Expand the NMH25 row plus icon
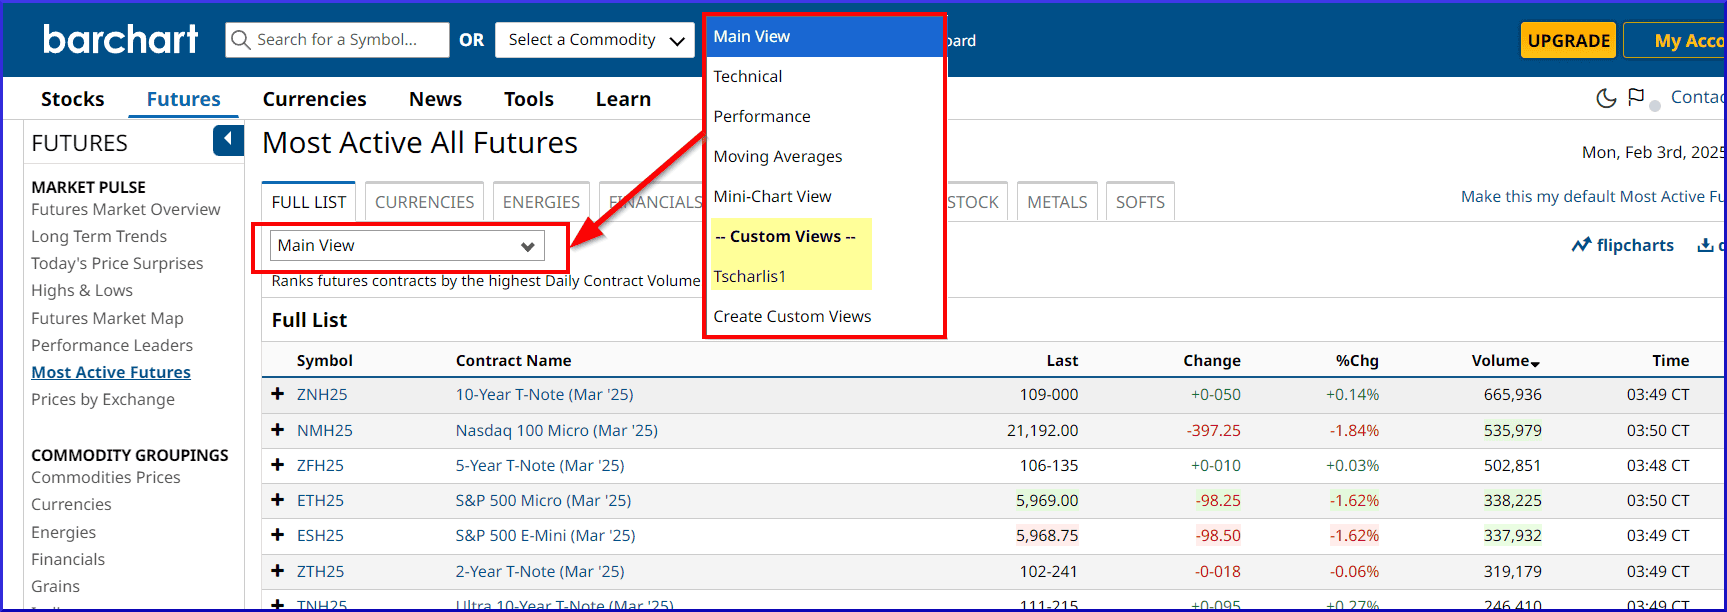 pos(278,430)
